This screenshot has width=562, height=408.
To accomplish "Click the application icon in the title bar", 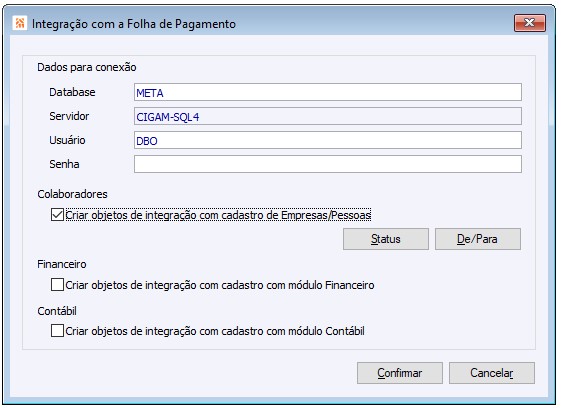I will [20, 23].
